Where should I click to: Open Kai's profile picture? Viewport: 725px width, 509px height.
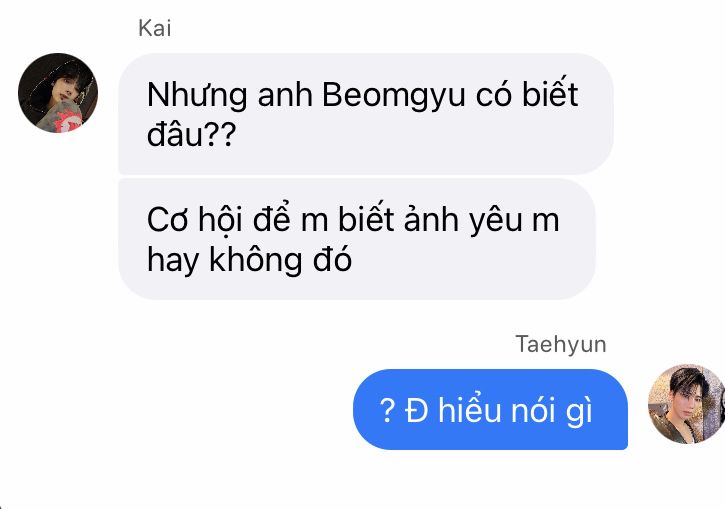point(58,93)
